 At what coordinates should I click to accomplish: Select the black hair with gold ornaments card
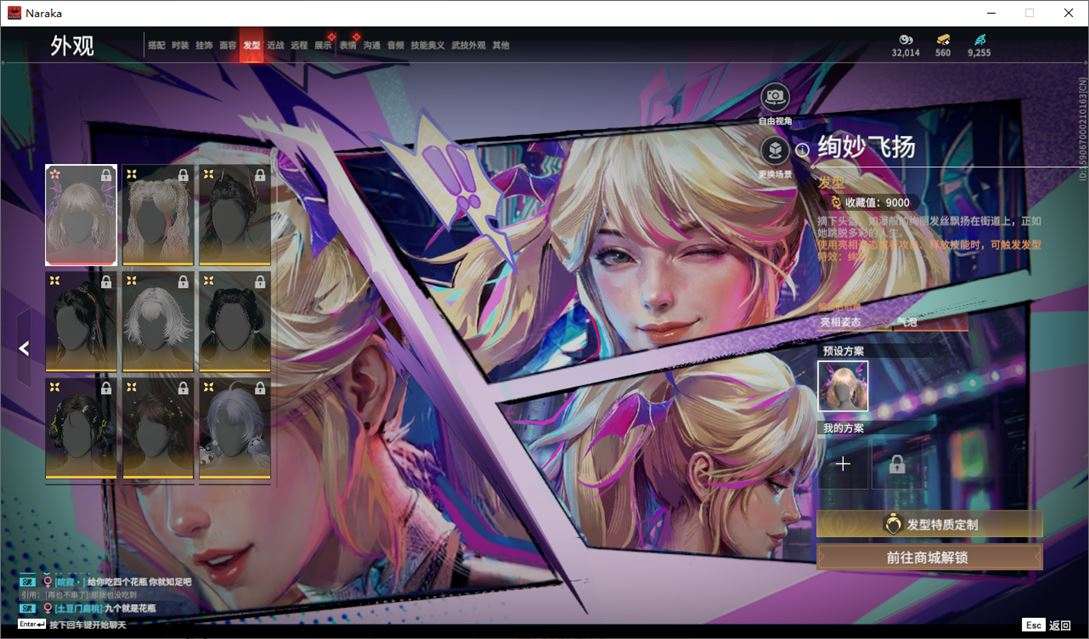tap(81, 428)
